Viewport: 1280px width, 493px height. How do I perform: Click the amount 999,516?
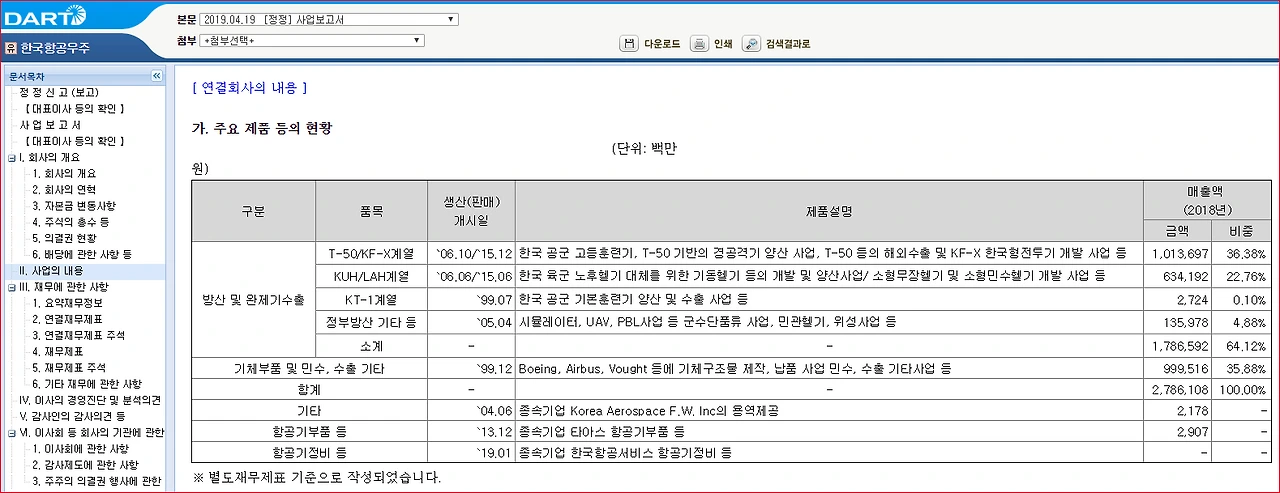(x=1186, y=368)
